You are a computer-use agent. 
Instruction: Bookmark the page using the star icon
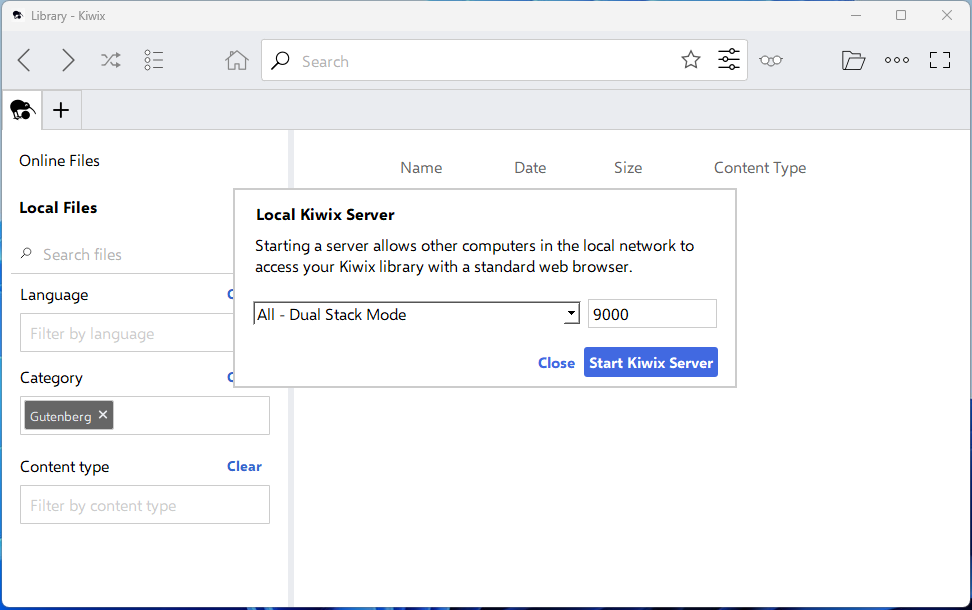point(691,60)
